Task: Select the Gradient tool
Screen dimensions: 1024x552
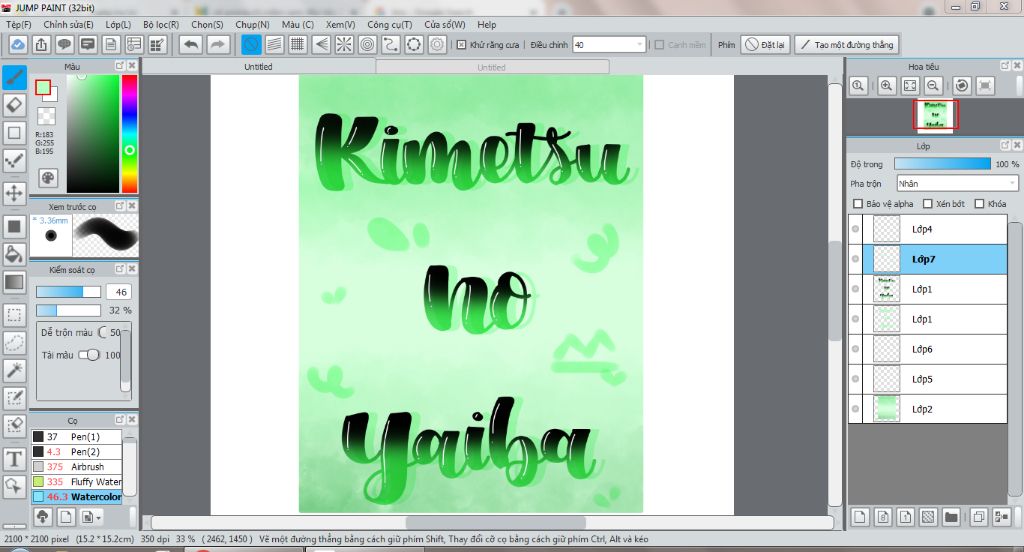Action: tap(14, 282)
